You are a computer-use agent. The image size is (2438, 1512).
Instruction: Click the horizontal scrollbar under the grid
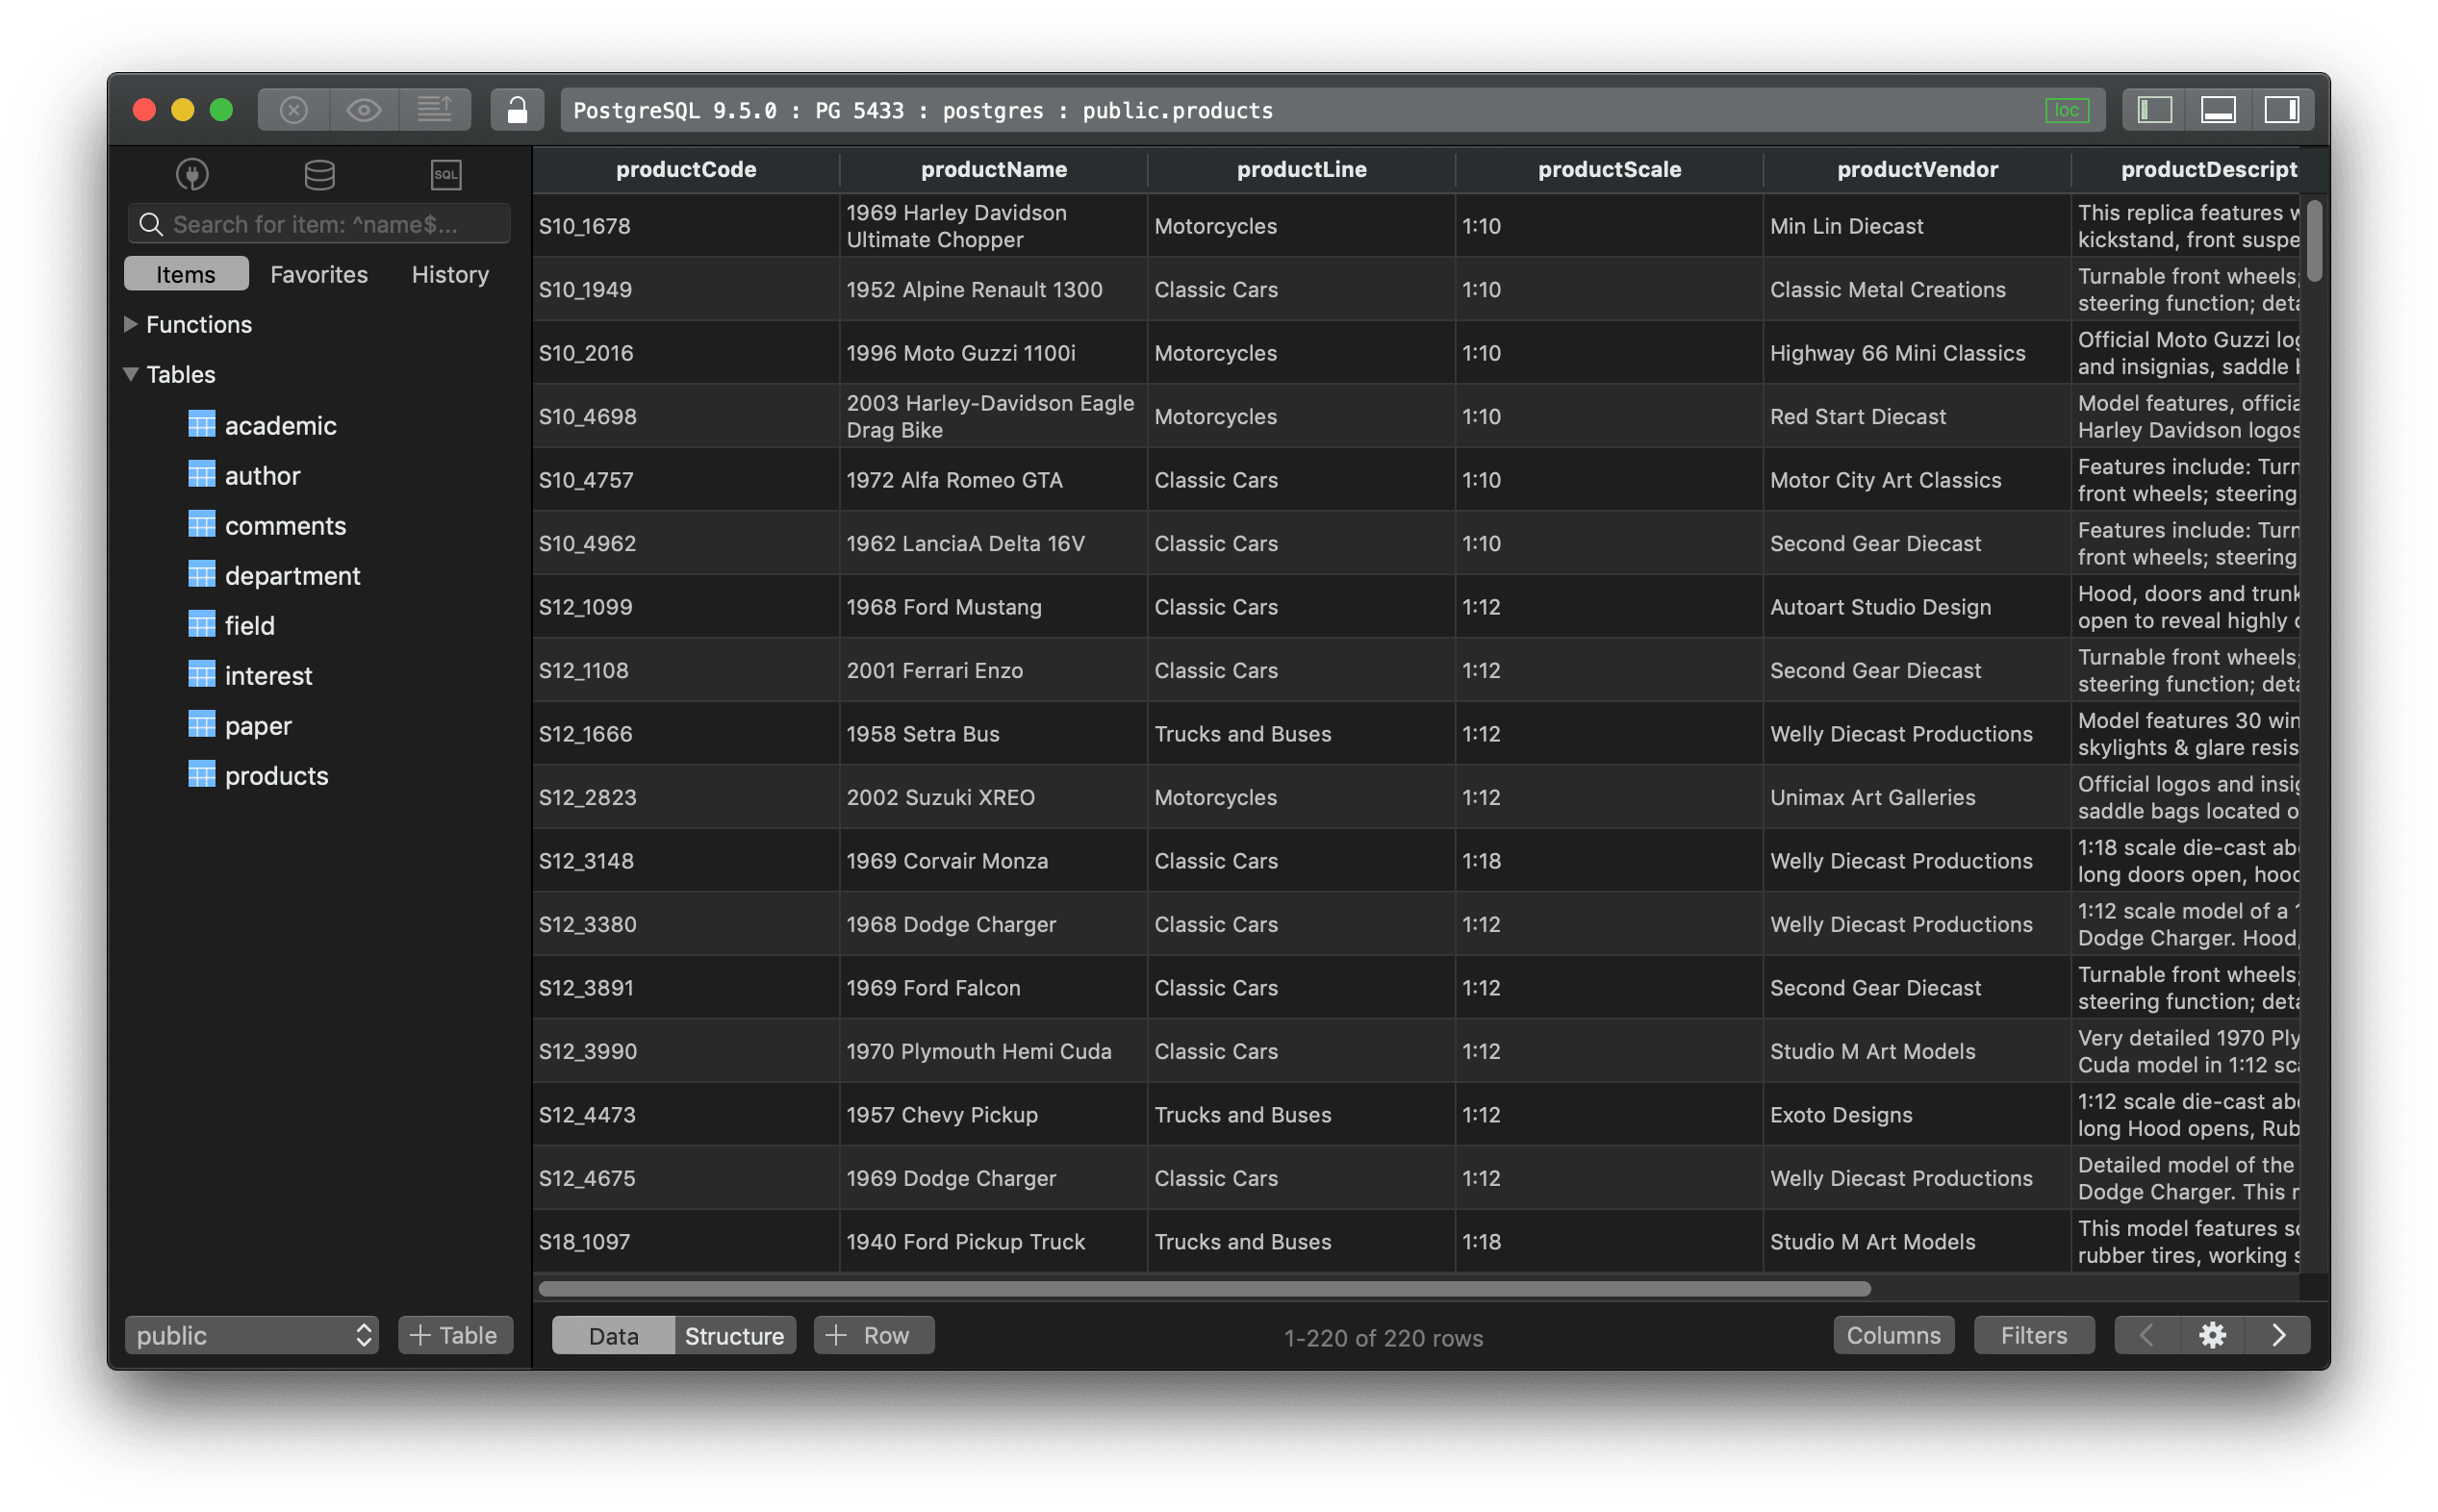(1204, 1288)
